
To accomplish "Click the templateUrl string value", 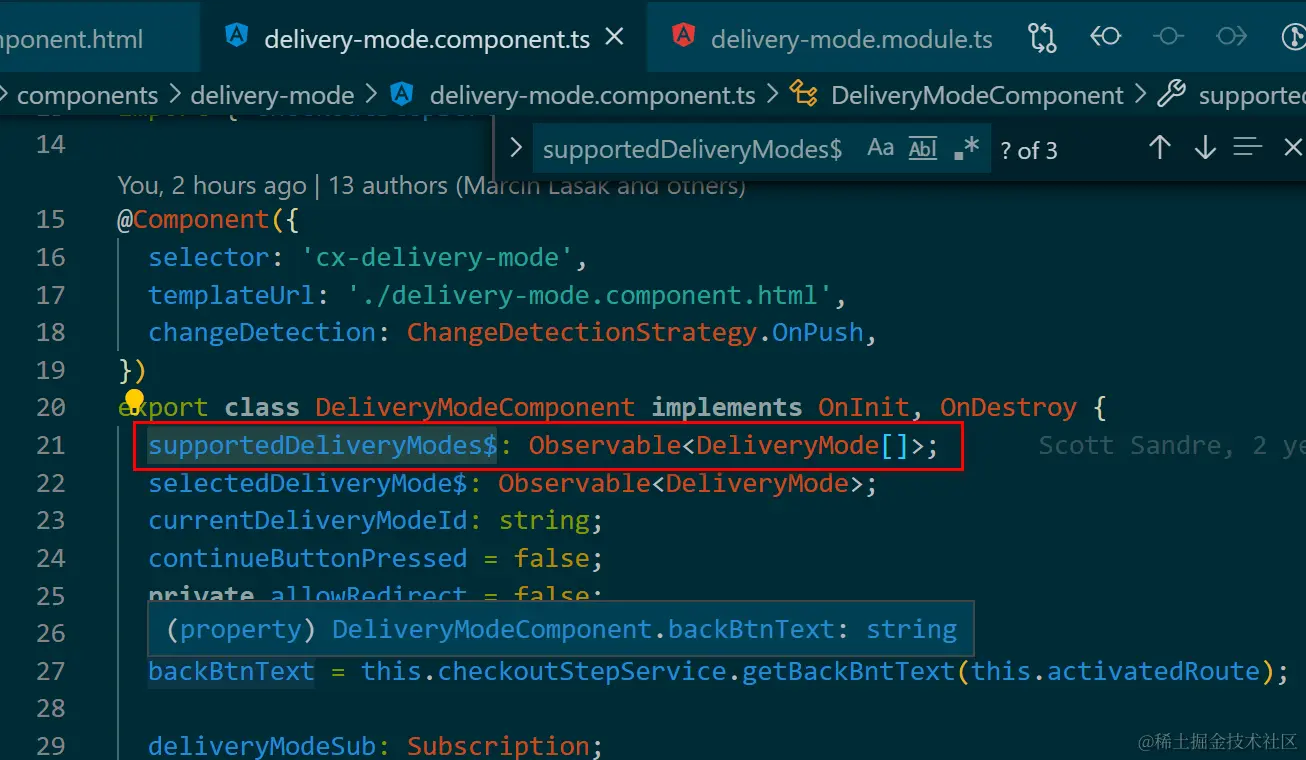I will (x=590, y=295).
